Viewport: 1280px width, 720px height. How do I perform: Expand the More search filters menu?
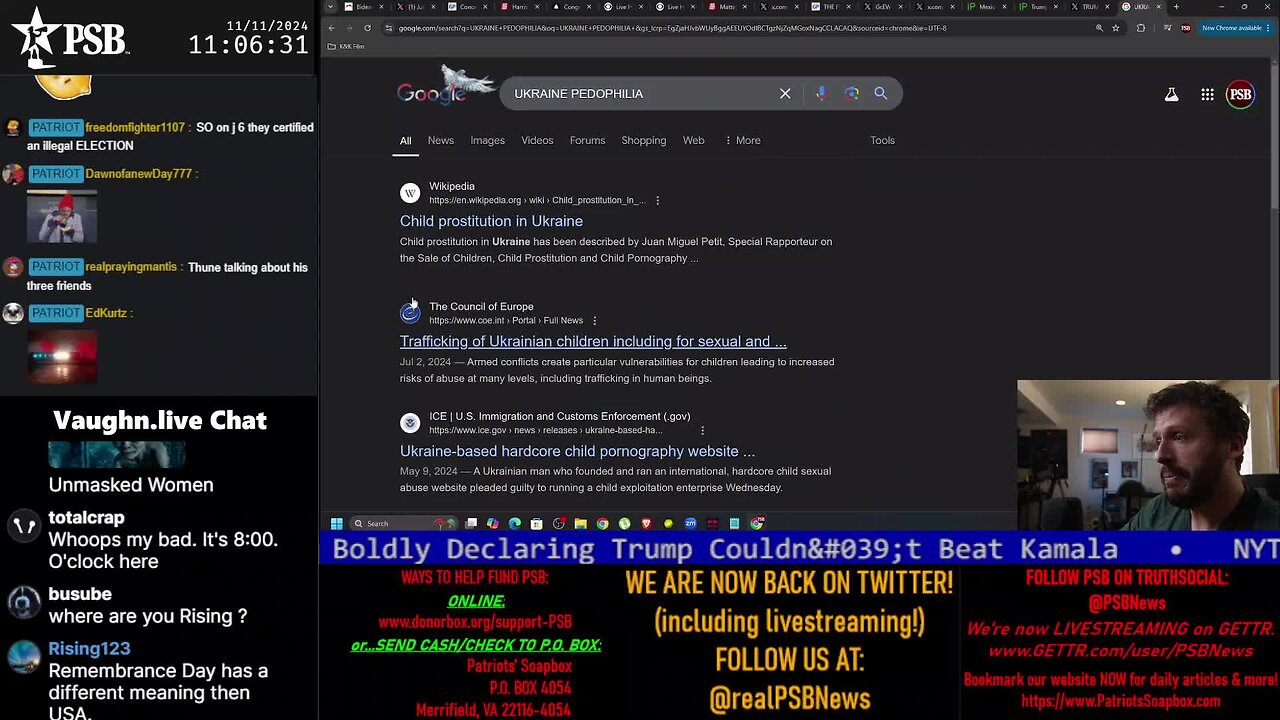pos(743,140)
